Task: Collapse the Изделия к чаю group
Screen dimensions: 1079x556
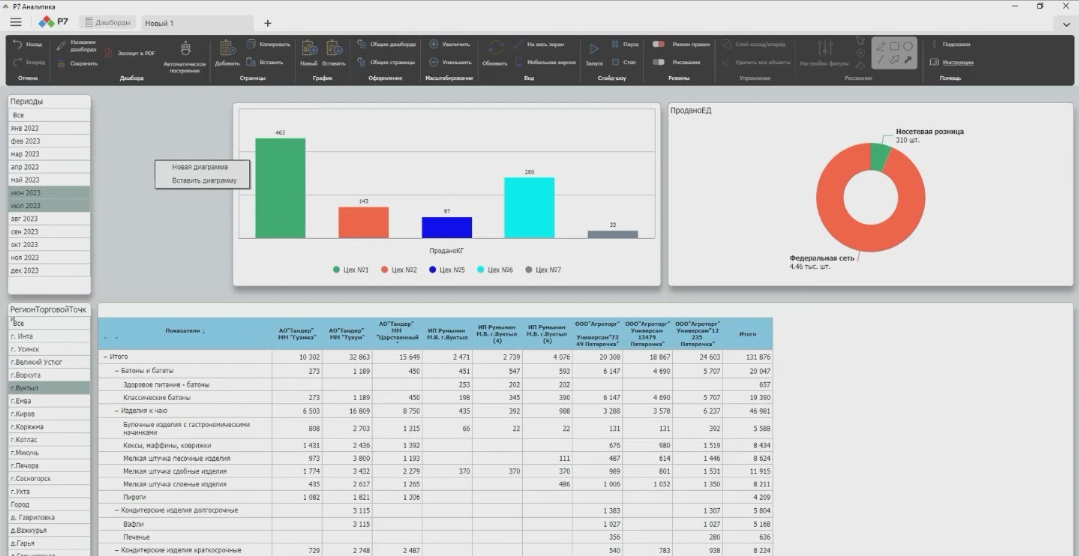Action: point(117,410)
